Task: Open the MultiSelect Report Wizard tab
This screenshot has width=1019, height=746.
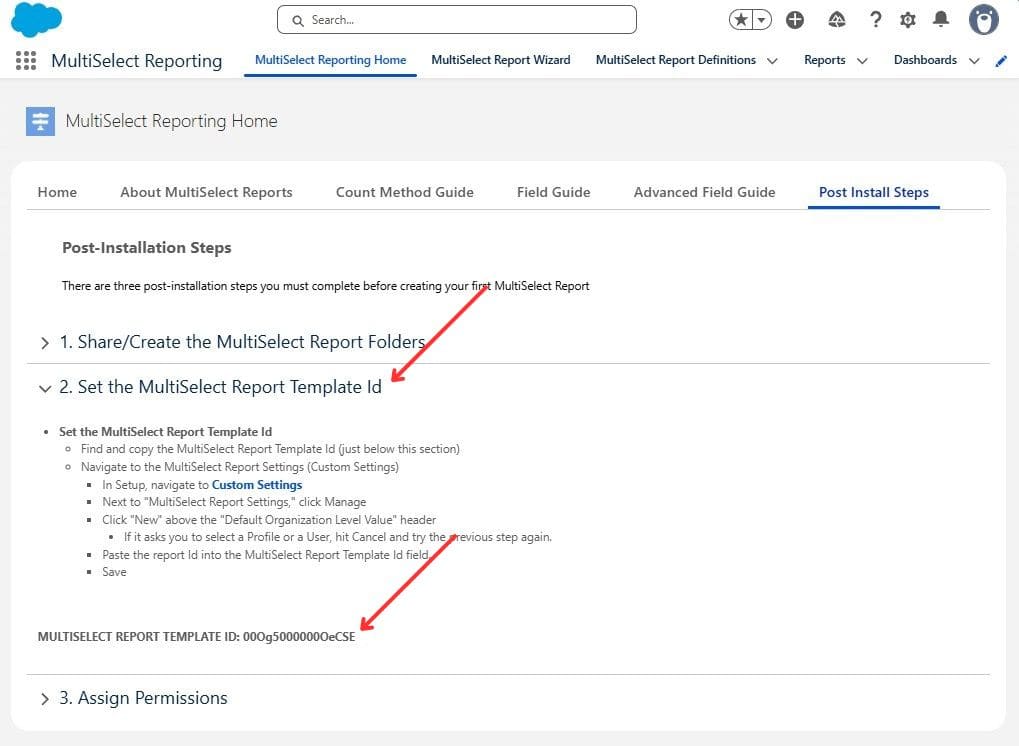Action: [x=501, y=59]
